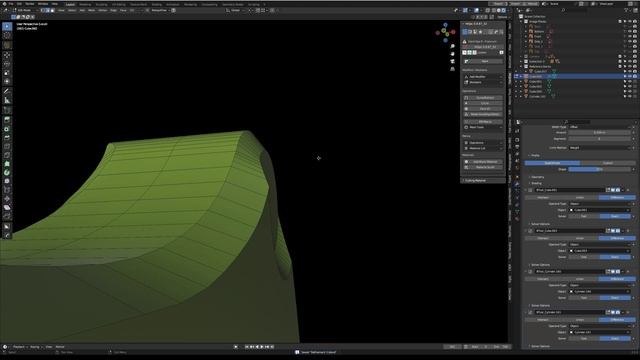Click the pan hand viewport icon

[452, 54]
